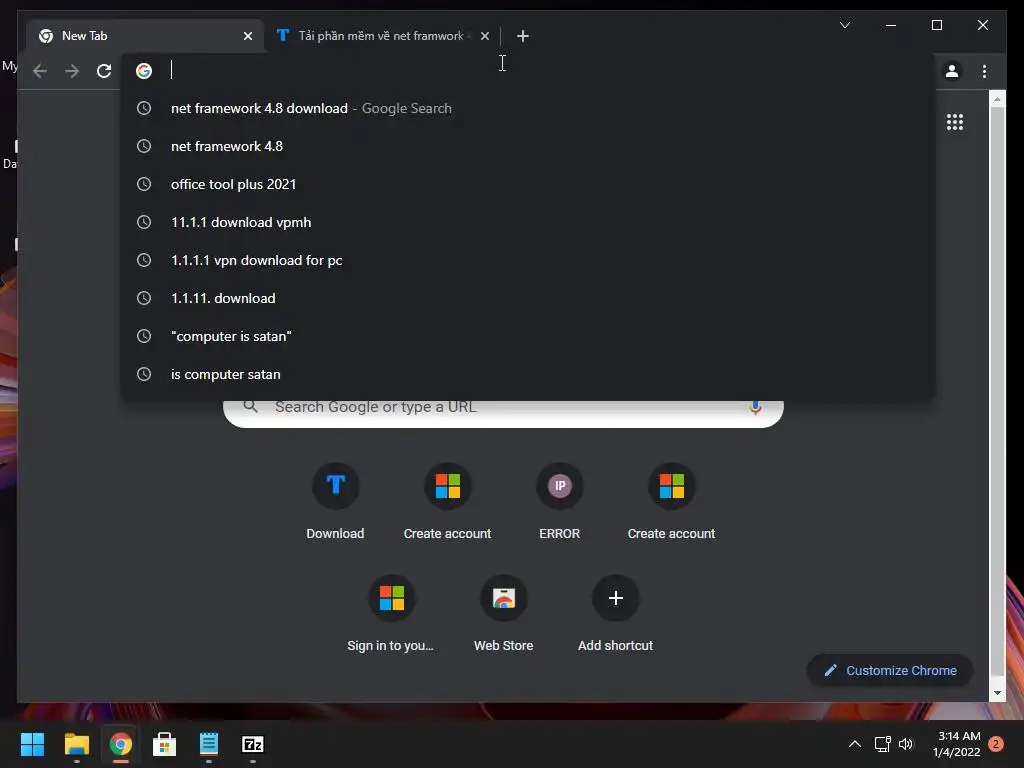Screen dimensions: 1024x768
Task: Select suggestion 11.1.1 download vpmh
Action: [x=528, y=222]
